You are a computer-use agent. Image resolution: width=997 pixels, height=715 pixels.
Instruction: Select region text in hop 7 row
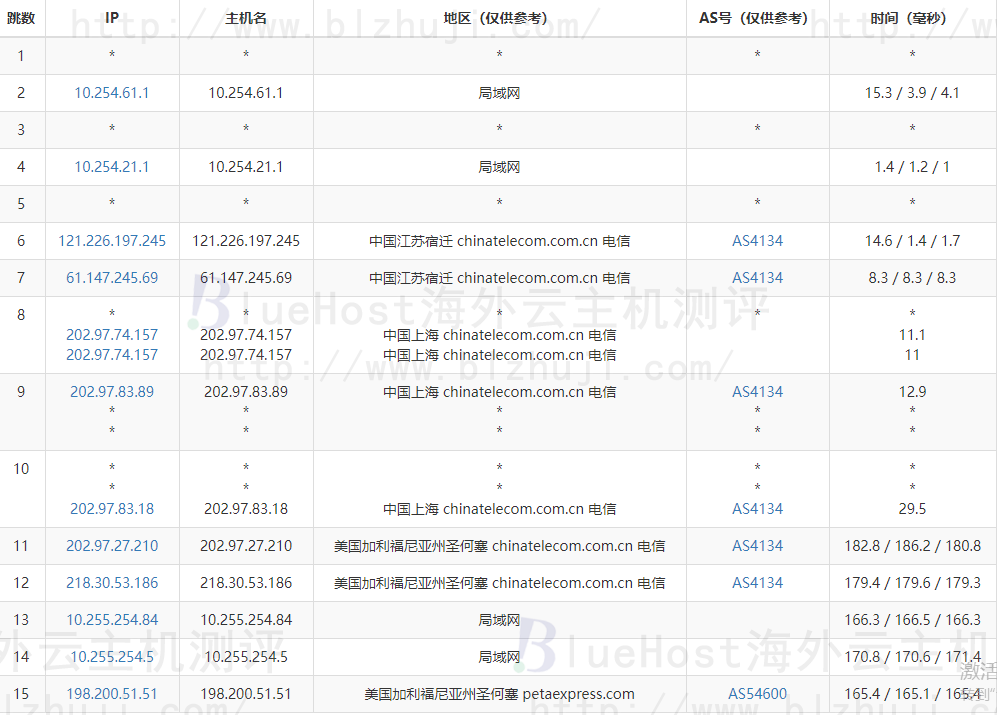point(499,277)
